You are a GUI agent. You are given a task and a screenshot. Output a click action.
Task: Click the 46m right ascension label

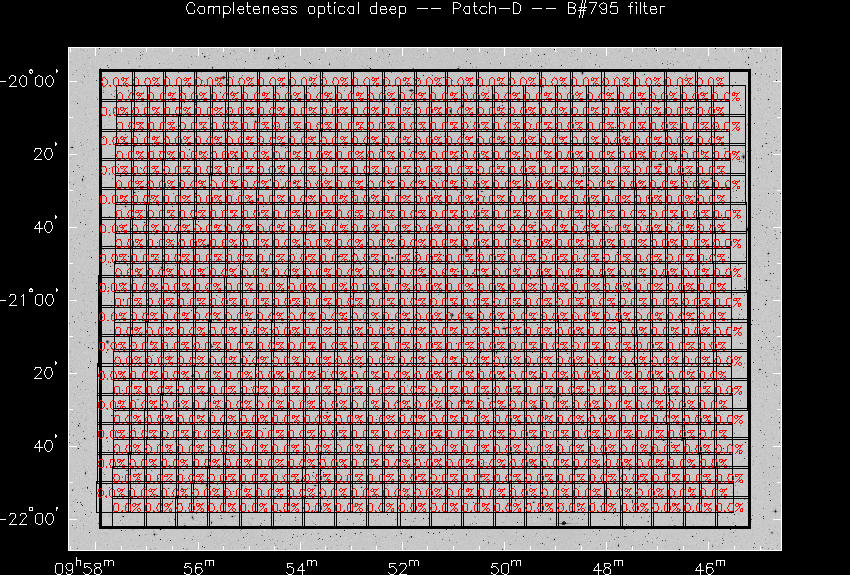pyautogui.click(x=710, y=567)
